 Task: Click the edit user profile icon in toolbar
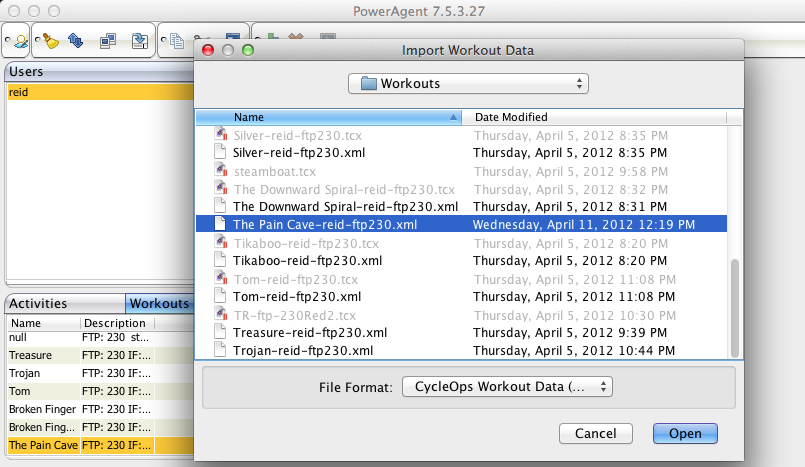21,41
